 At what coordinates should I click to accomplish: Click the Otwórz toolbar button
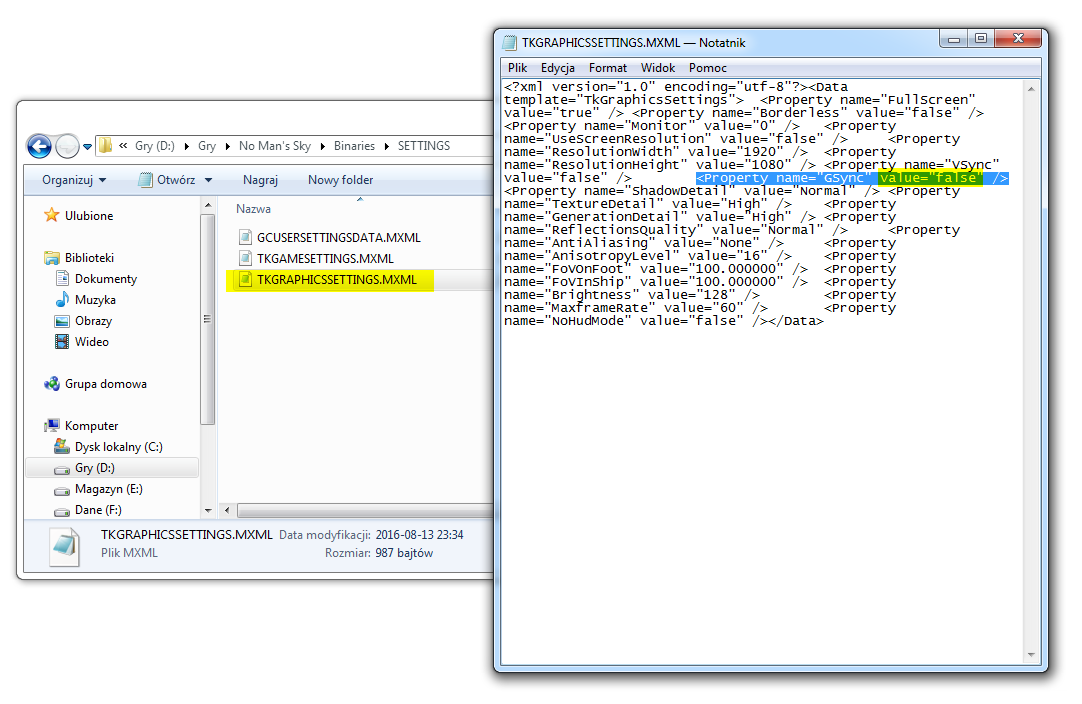(167, 180)
